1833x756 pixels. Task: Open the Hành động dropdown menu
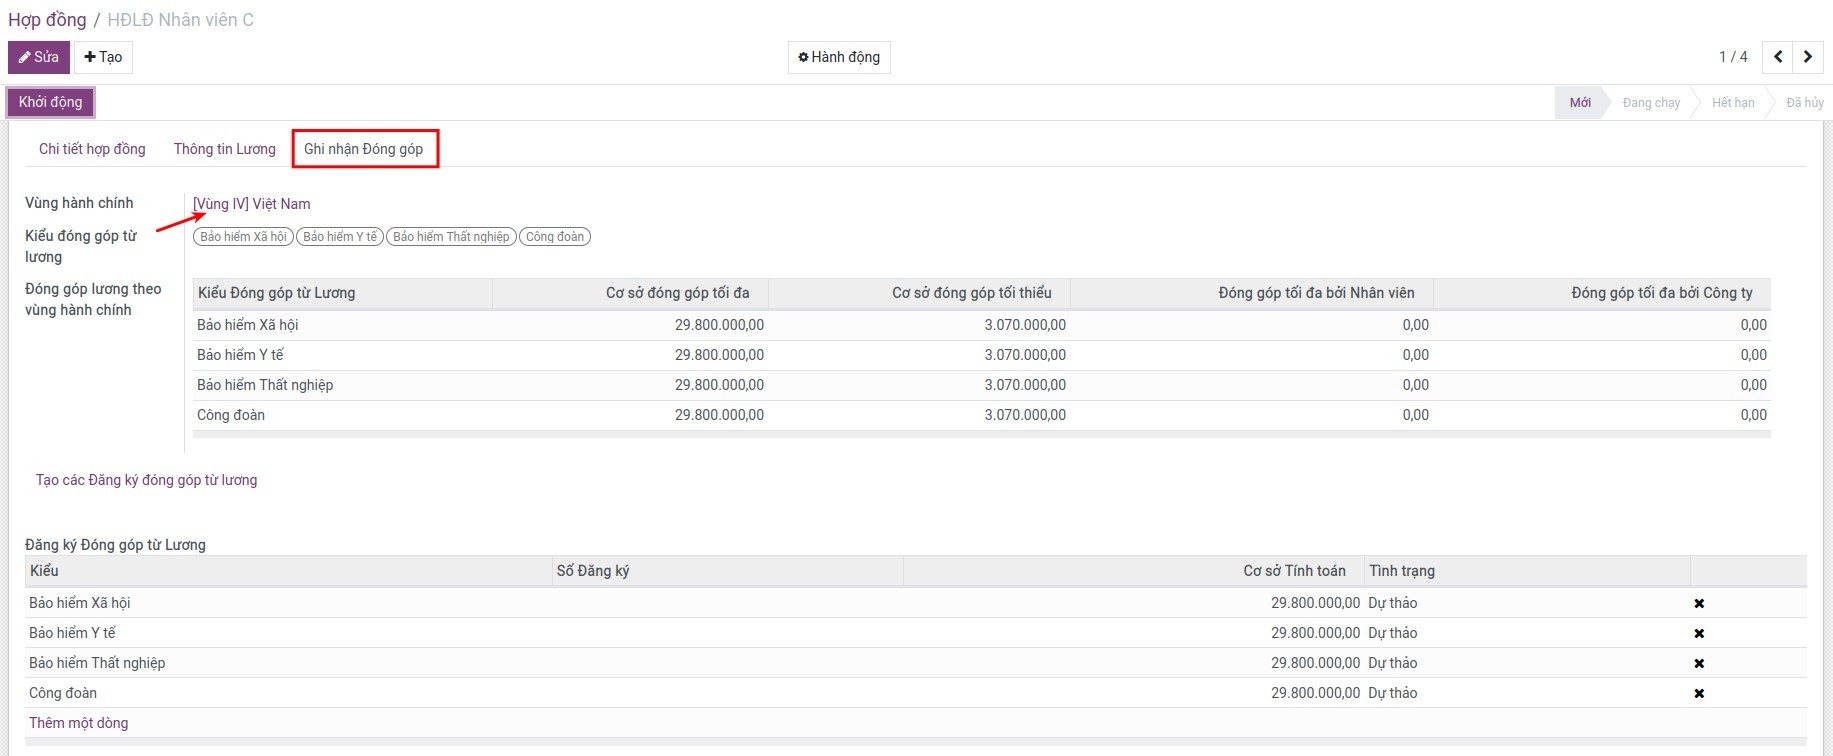(x=839, y=57)
